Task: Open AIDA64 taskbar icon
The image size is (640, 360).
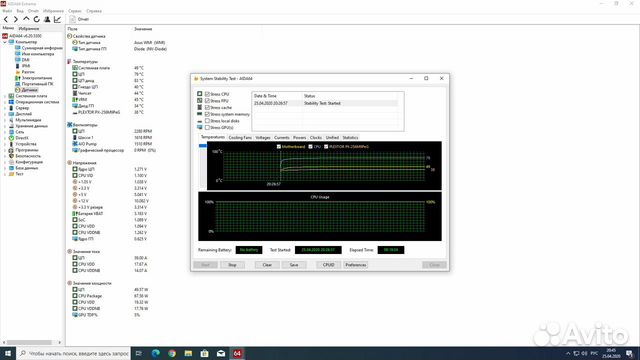Action: point(237,353)
